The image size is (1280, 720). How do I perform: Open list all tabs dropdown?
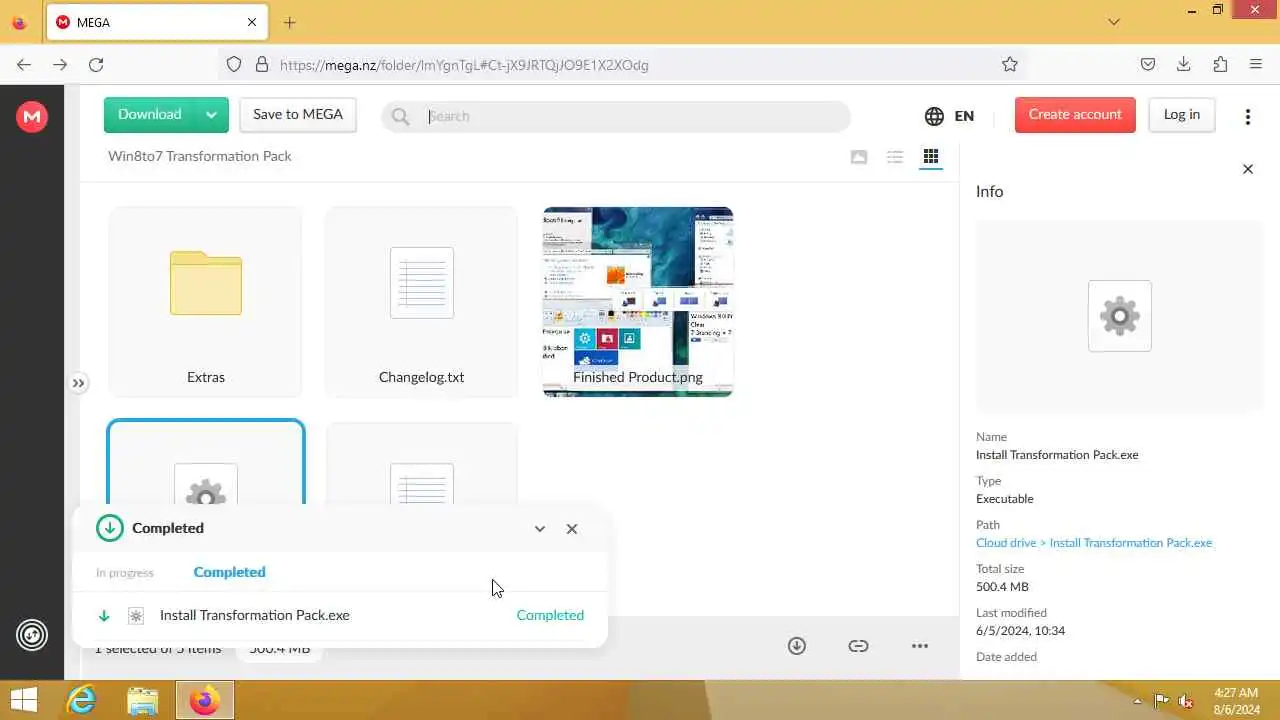tap(1114, 22)
